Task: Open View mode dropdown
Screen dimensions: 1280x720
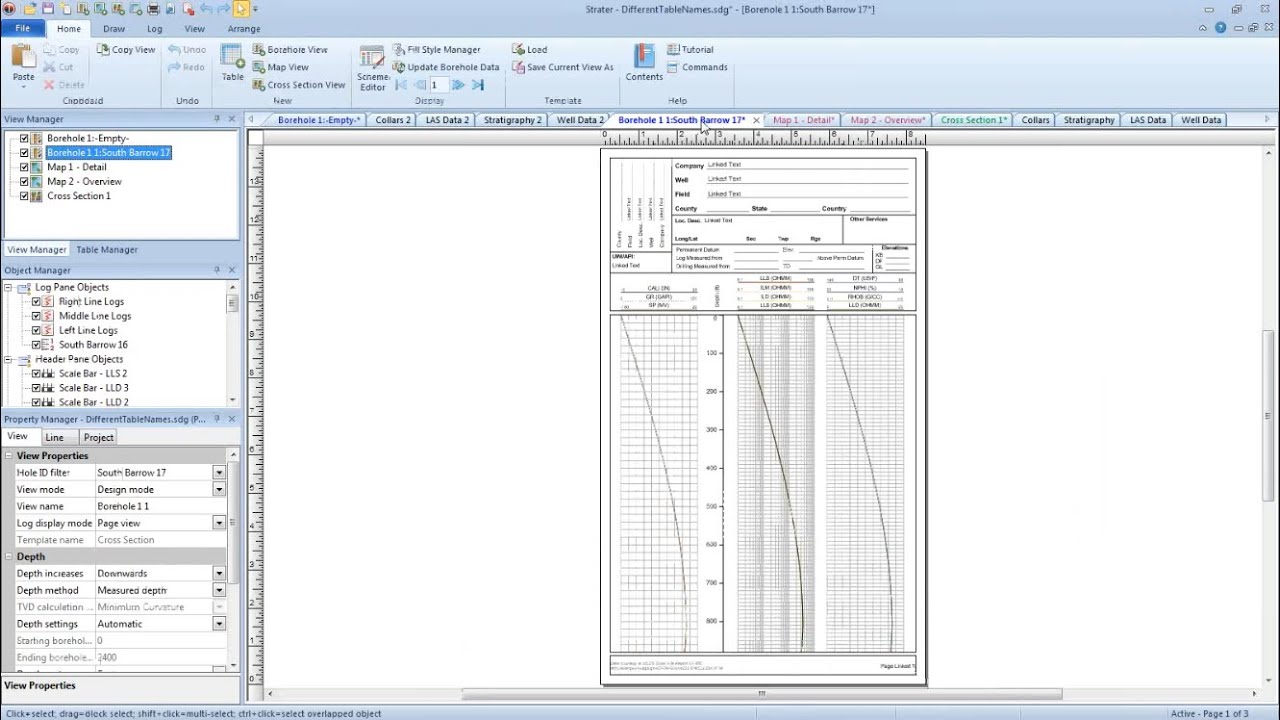Action: click(x=219, y=490)
